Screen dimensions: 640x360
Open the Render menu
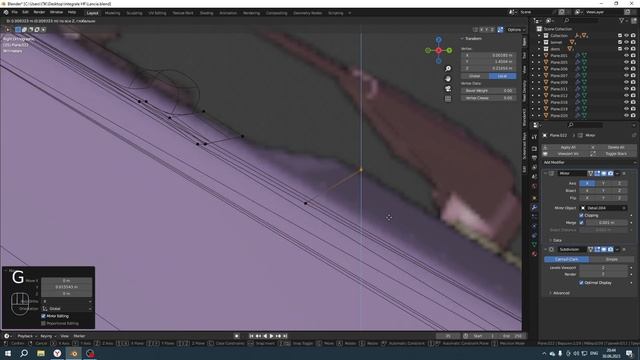pos(39,12)
